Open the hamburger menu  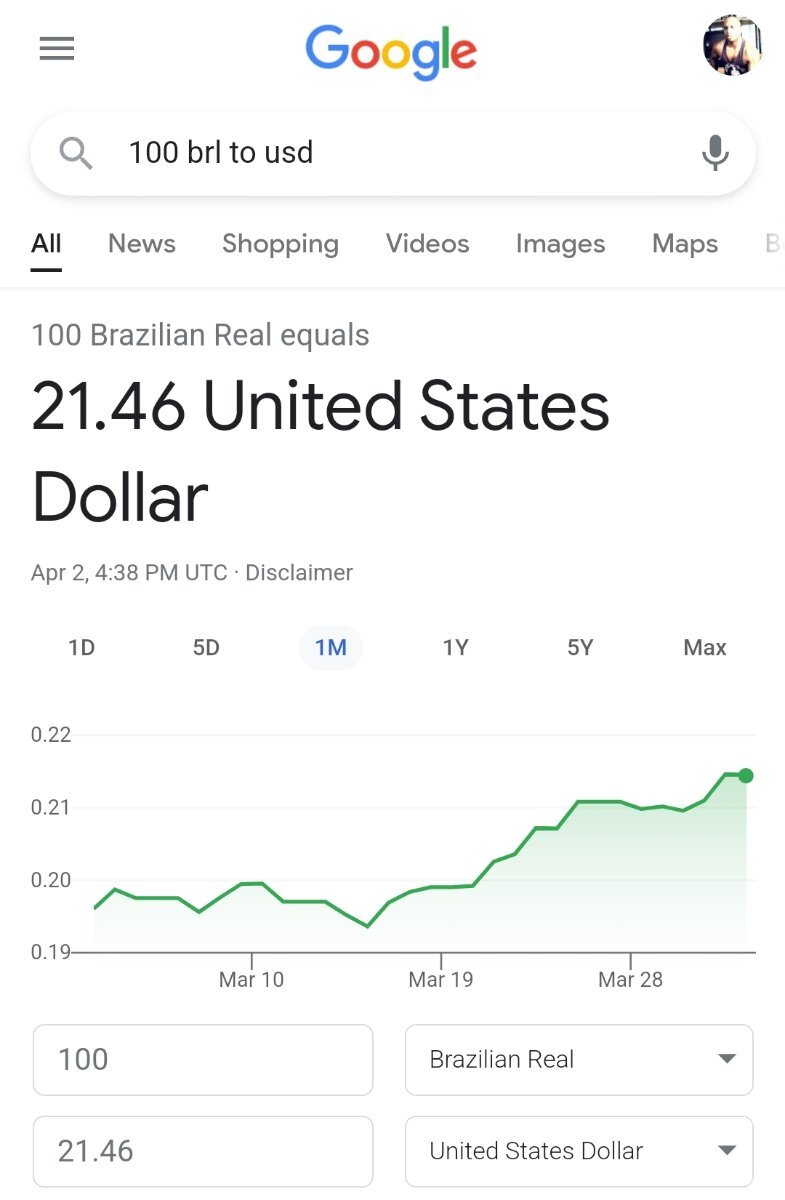pyautogui.click(x=57, y=48)
